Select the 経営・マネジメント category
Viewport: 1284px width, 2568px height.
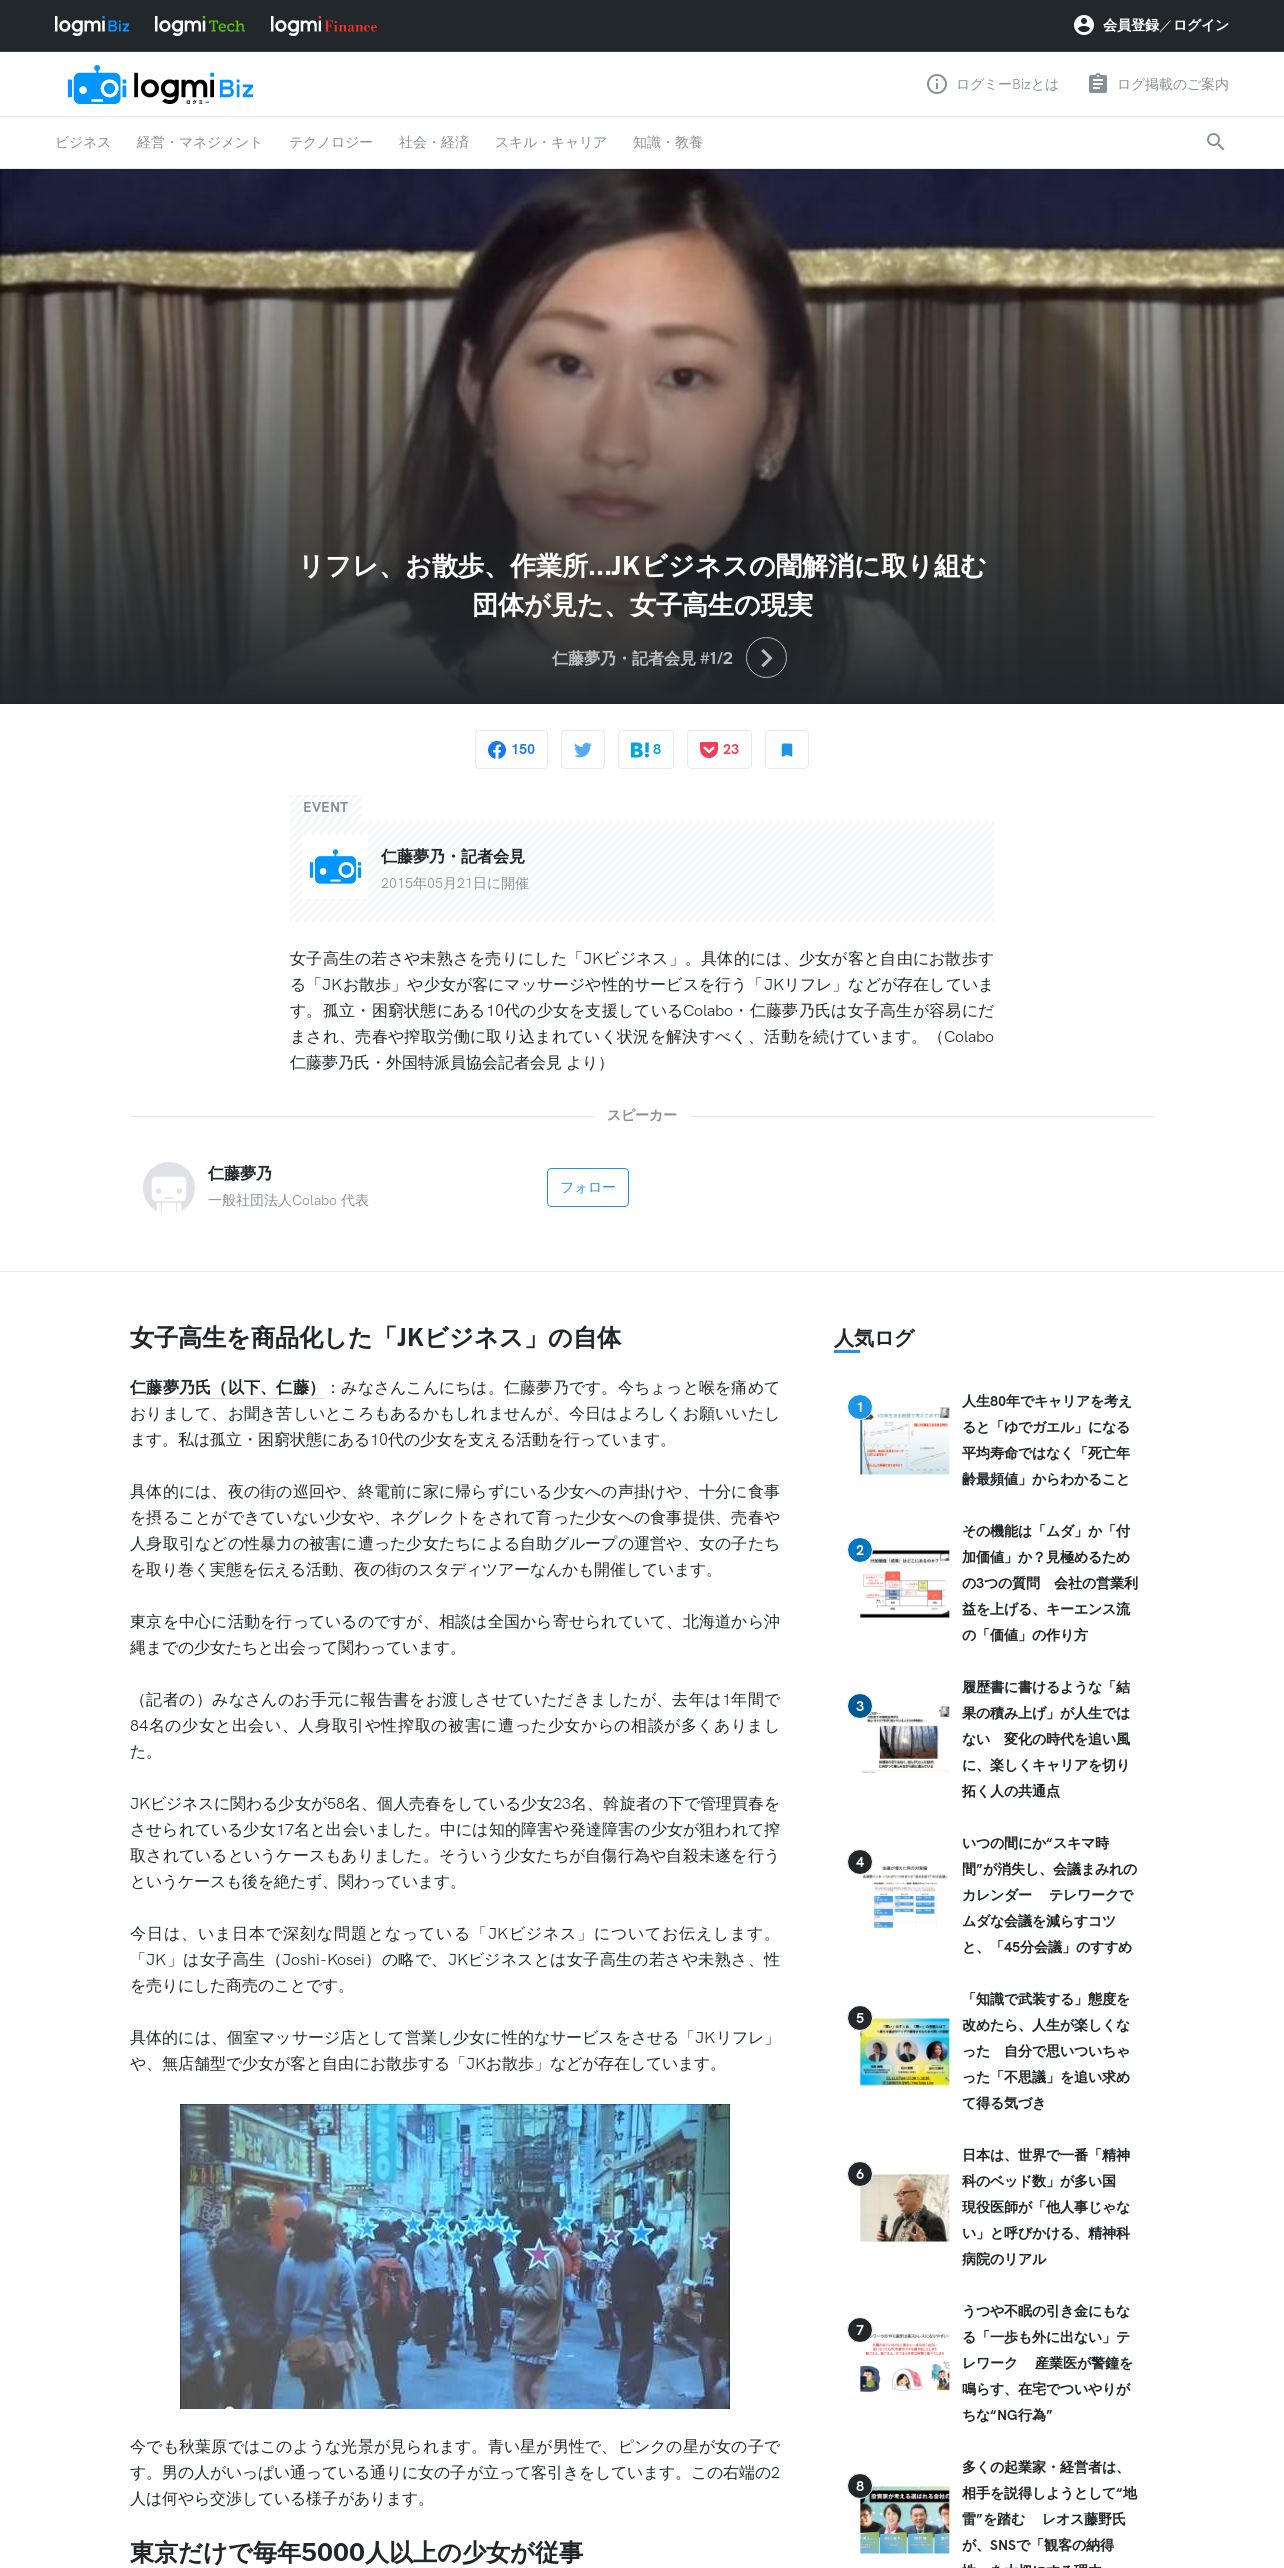(199, 142)
